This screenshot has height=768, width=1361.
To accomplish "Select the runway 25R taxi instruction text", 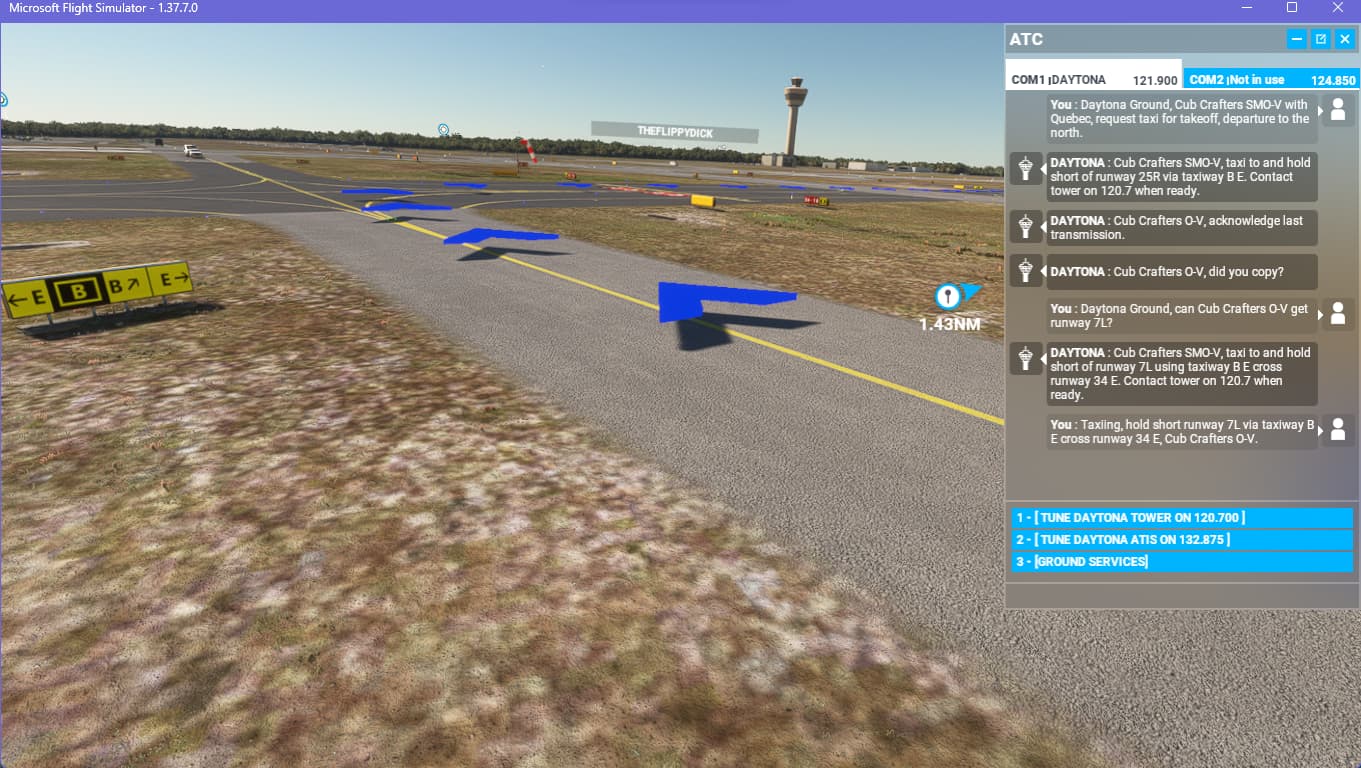I will point(1182,176).
